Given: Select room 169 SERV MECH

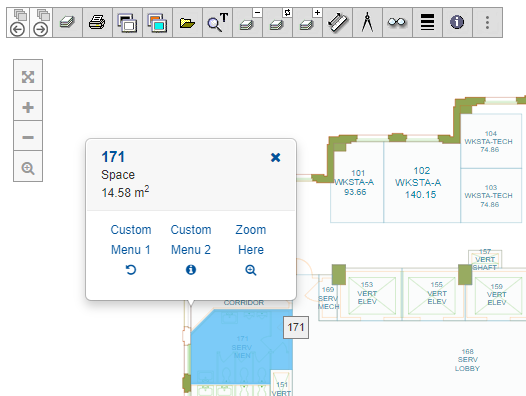Looking at the screenshot, I should [x=328, y=298].
